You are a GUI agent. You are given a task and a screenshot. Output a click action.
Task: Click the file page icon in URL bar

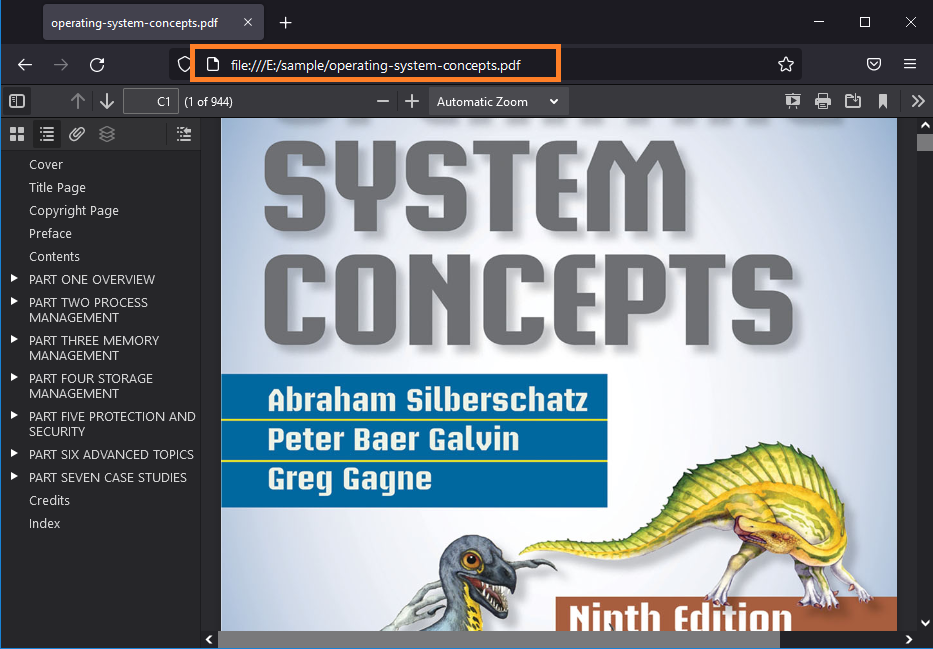click(212, 64)
